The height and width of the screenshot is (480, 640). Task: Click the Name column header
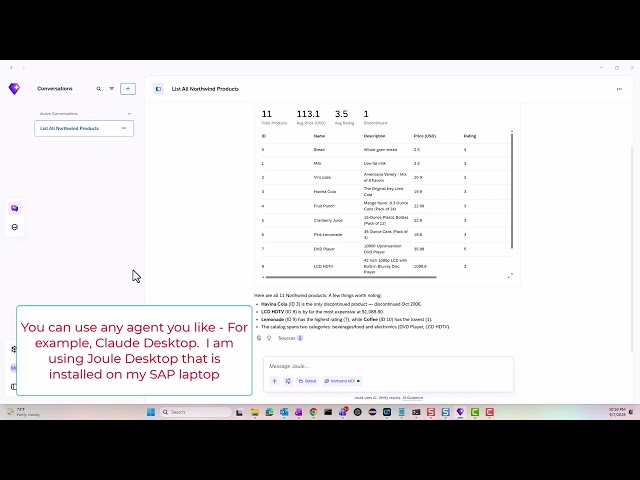pos(319,136)
